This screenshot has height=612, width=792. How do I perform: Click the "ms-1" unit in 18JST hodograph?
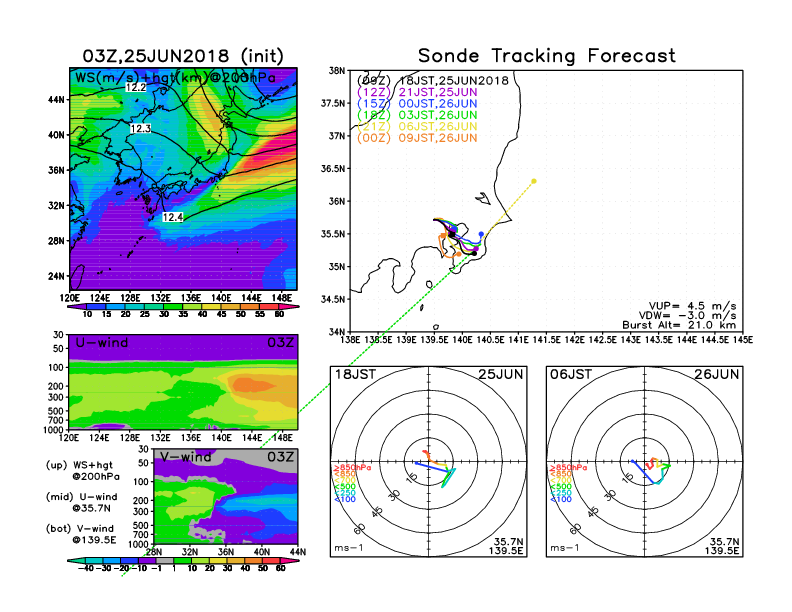pos(349,548)
